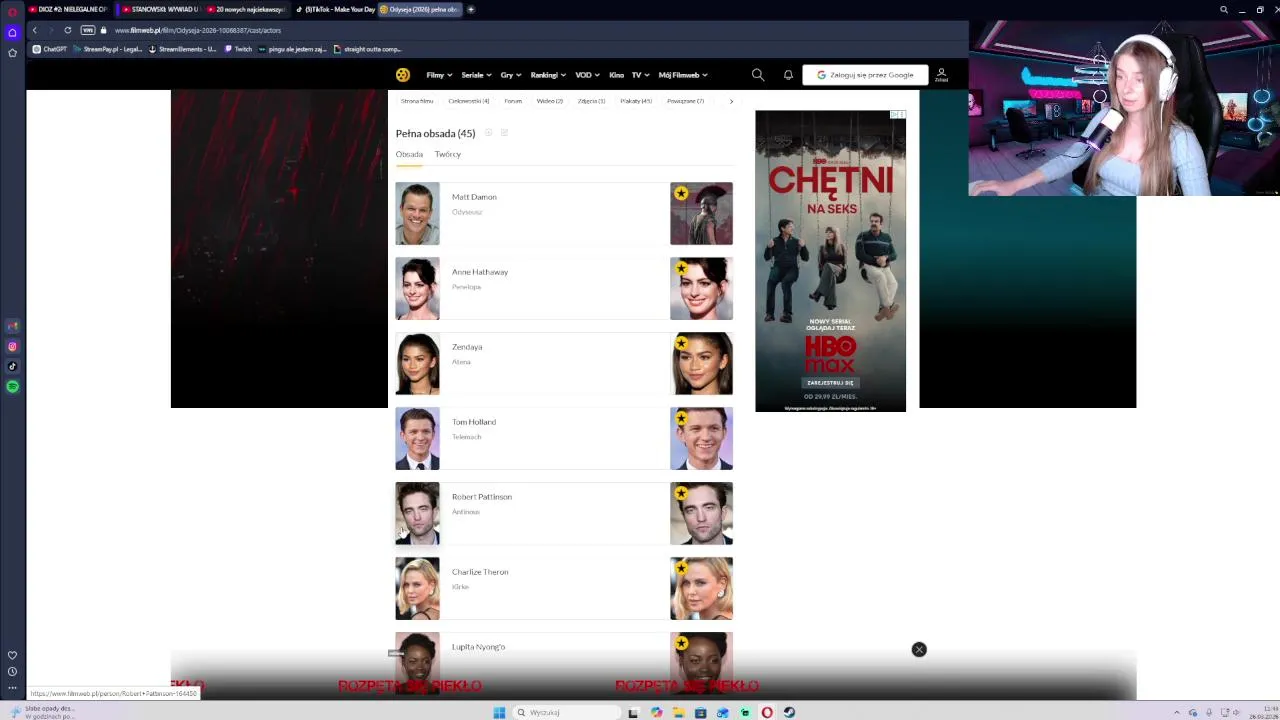Screen dimensions: 1280x720
Task: Open the Robert Pattinson name link
Action: click(482, 497)
